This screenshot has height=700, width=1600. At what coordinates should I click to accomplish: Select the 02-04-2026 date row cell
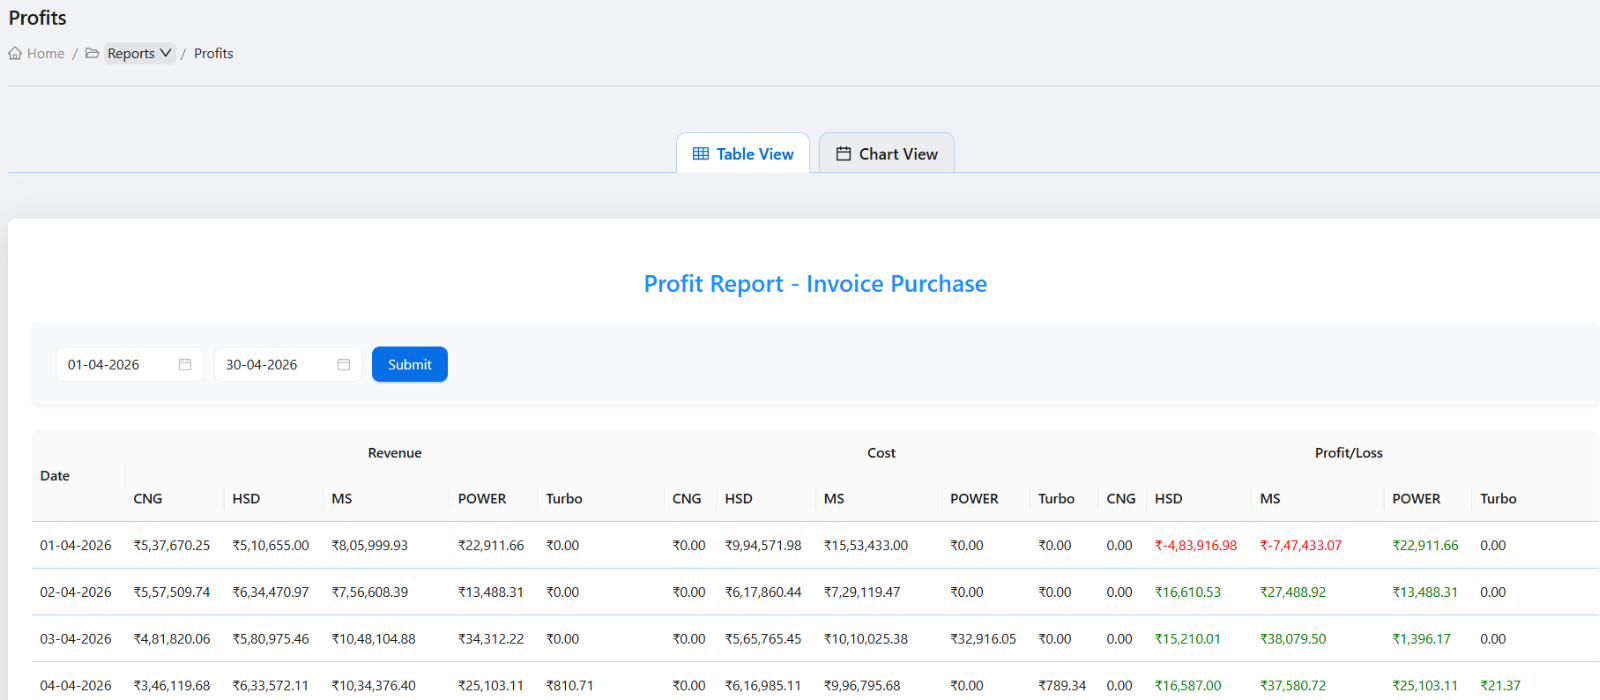click(76, 592)
